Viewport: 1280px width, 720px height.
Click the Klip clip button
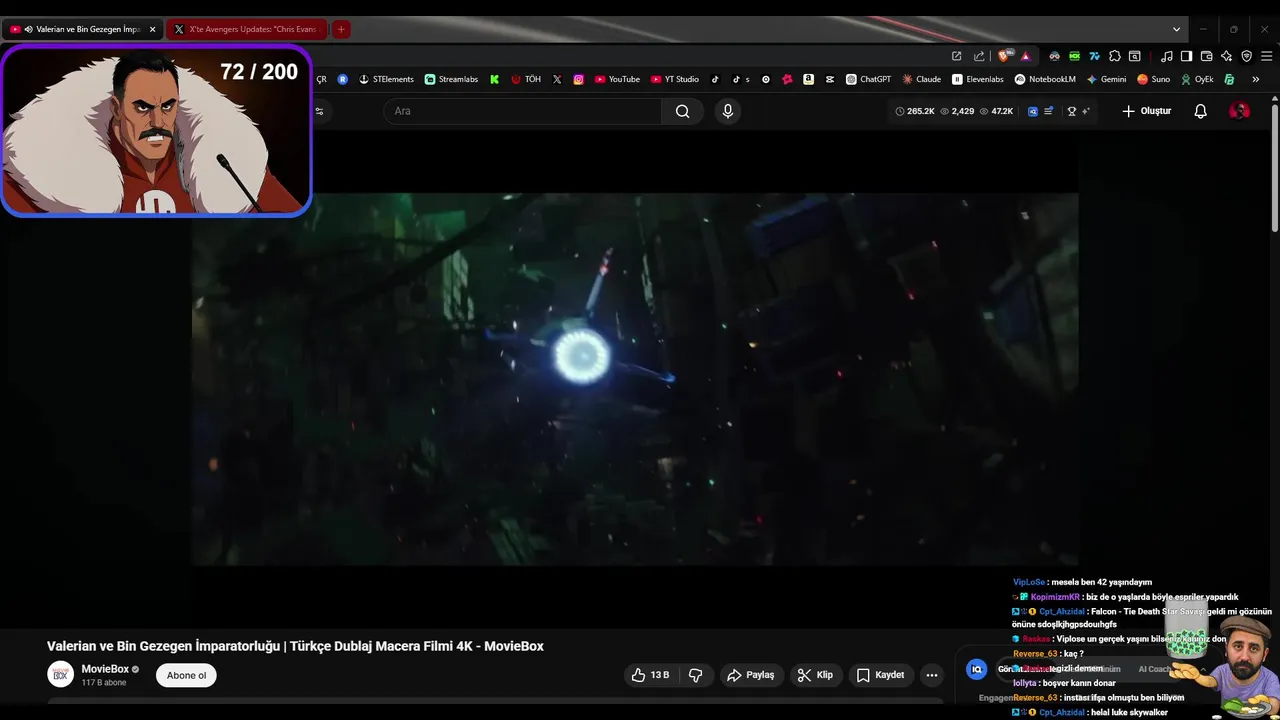tap(815, 675)
